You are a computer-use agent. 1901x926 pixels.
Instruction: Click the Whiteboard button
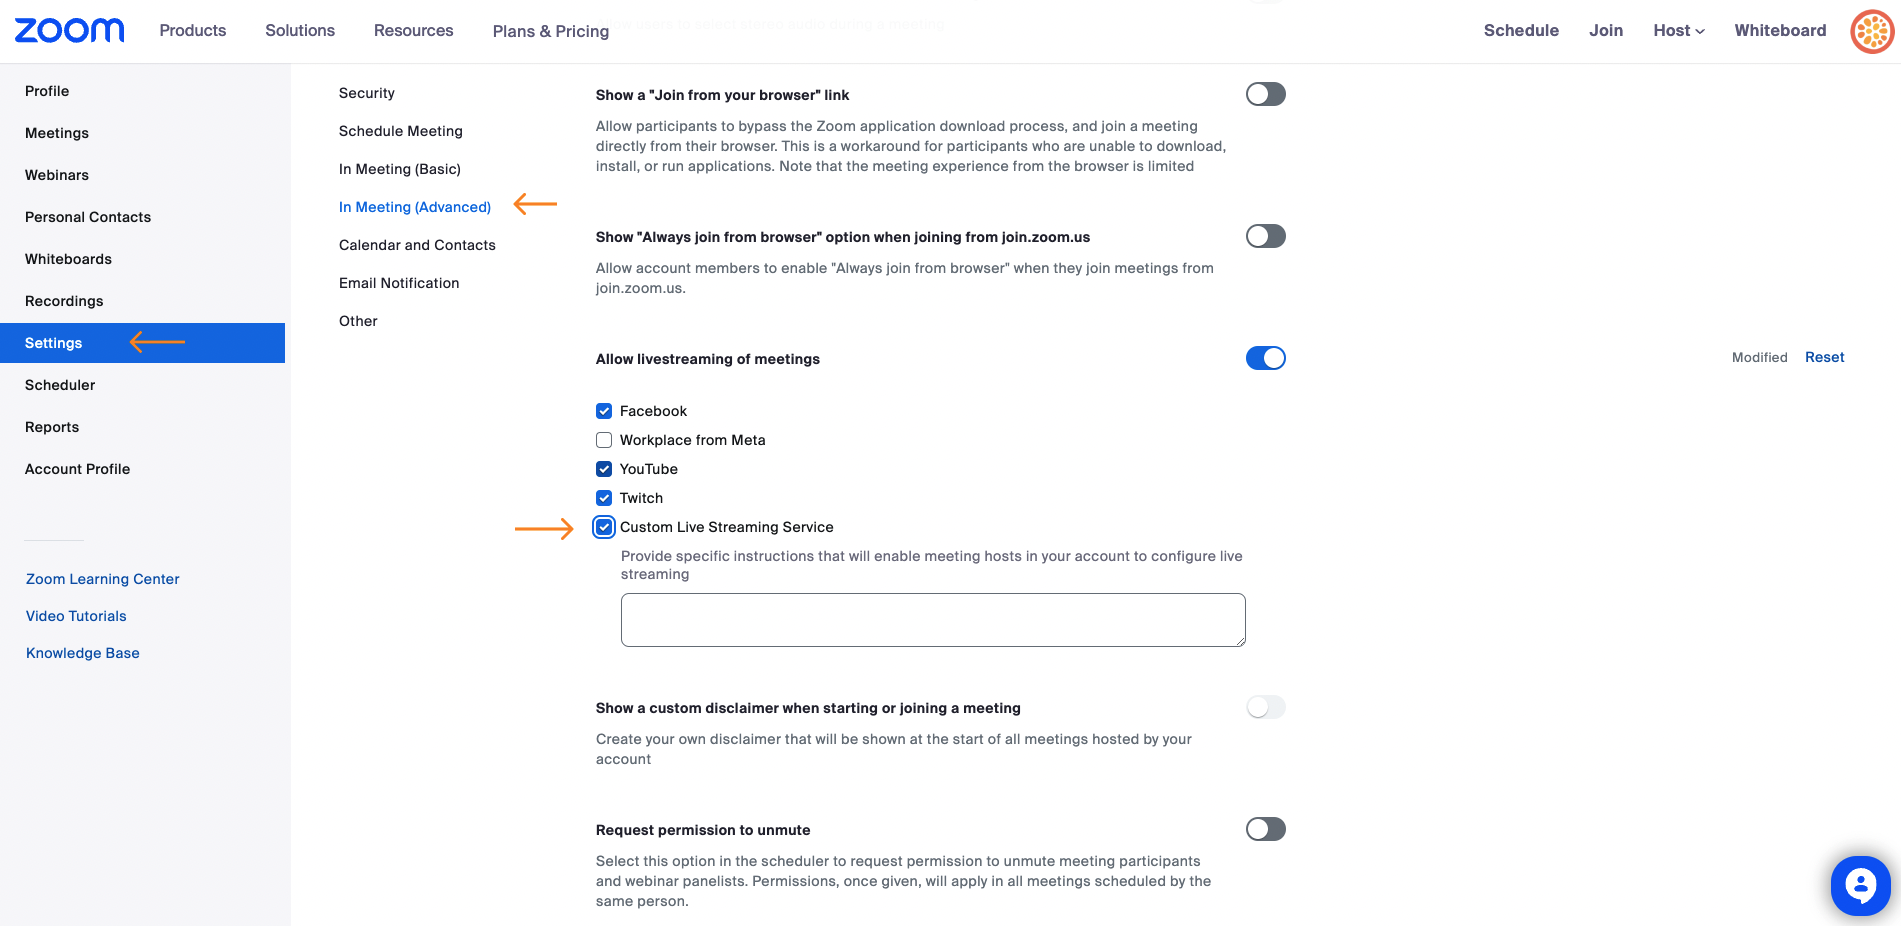pyautogui.click(x=1780, y=31)
